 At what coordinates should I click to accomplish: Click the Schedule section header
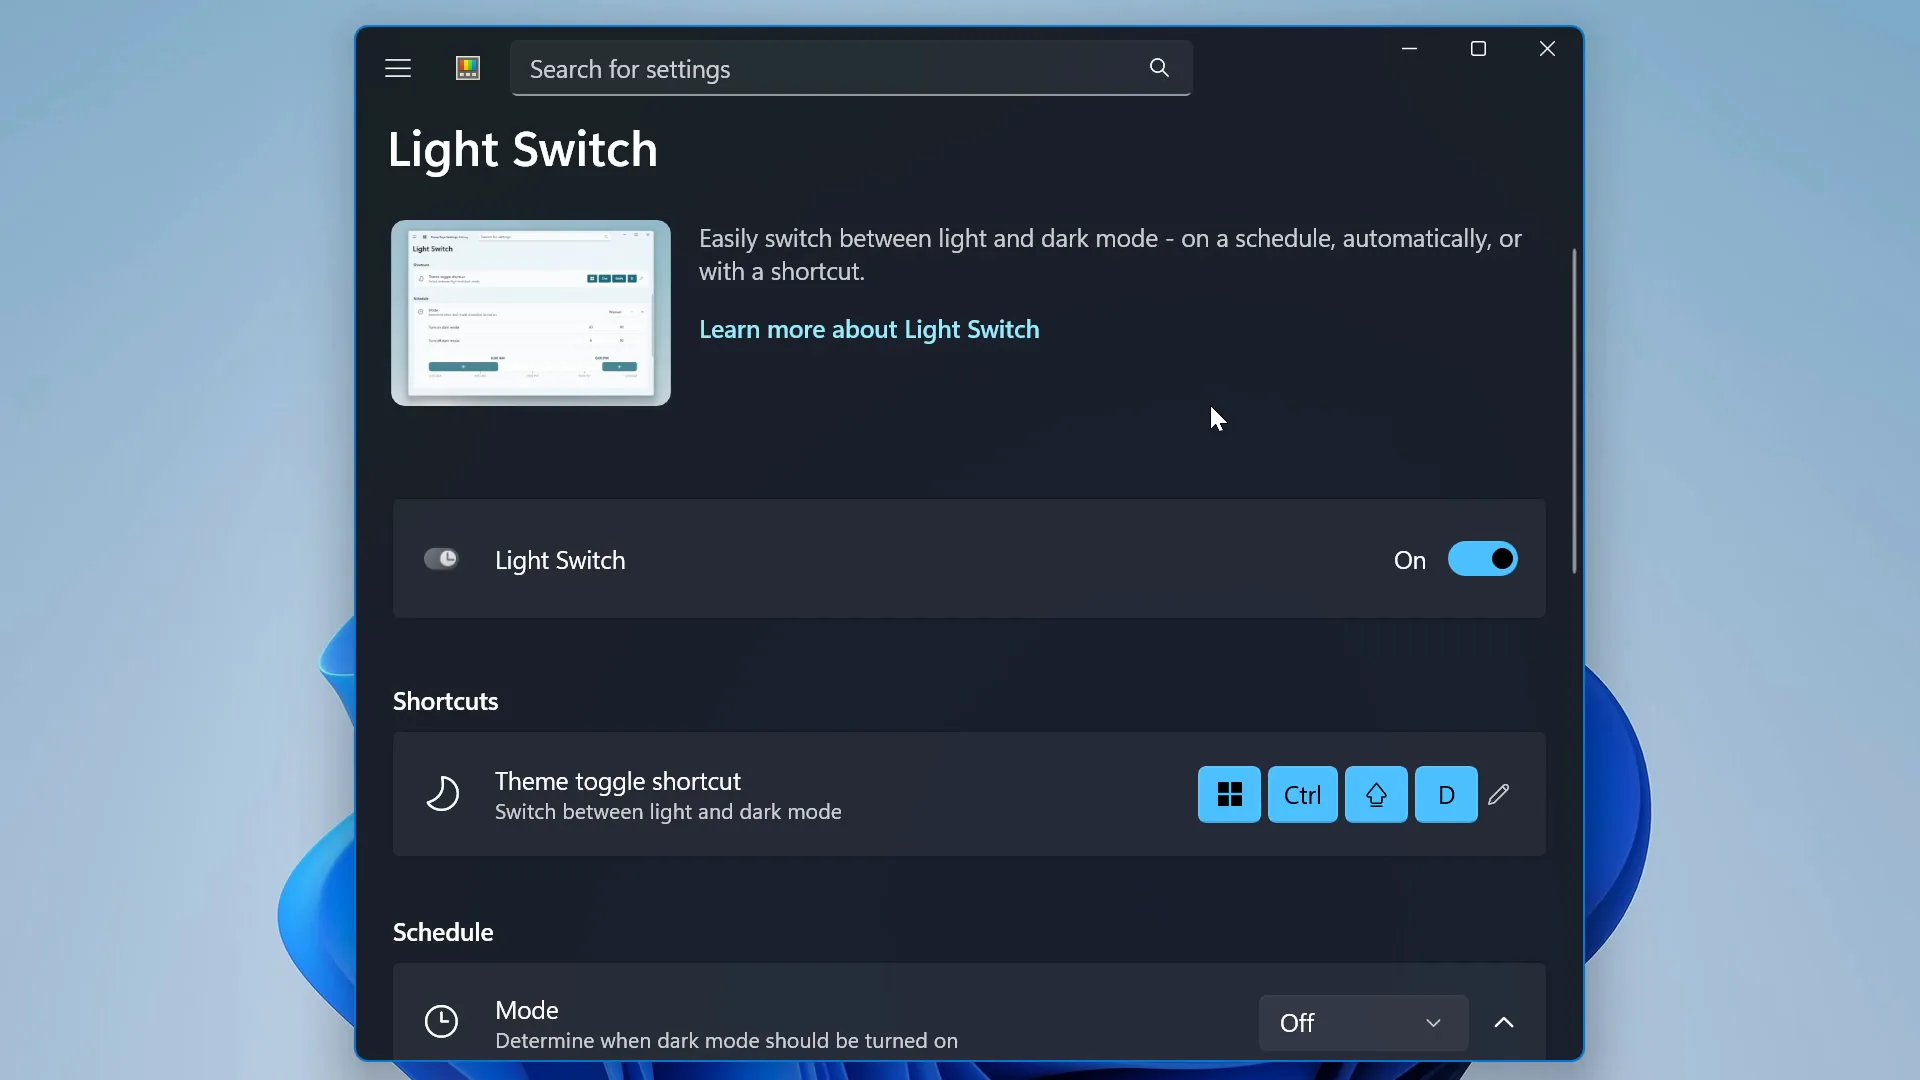click(443, 932)
